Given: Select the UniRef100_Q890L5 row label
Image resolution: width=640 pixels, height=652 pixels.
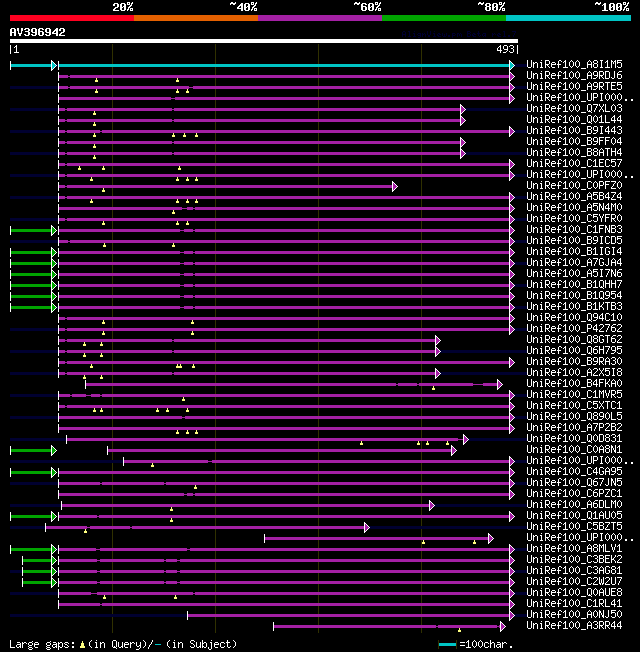Looking at the screenshot, I should click(574, 417).
